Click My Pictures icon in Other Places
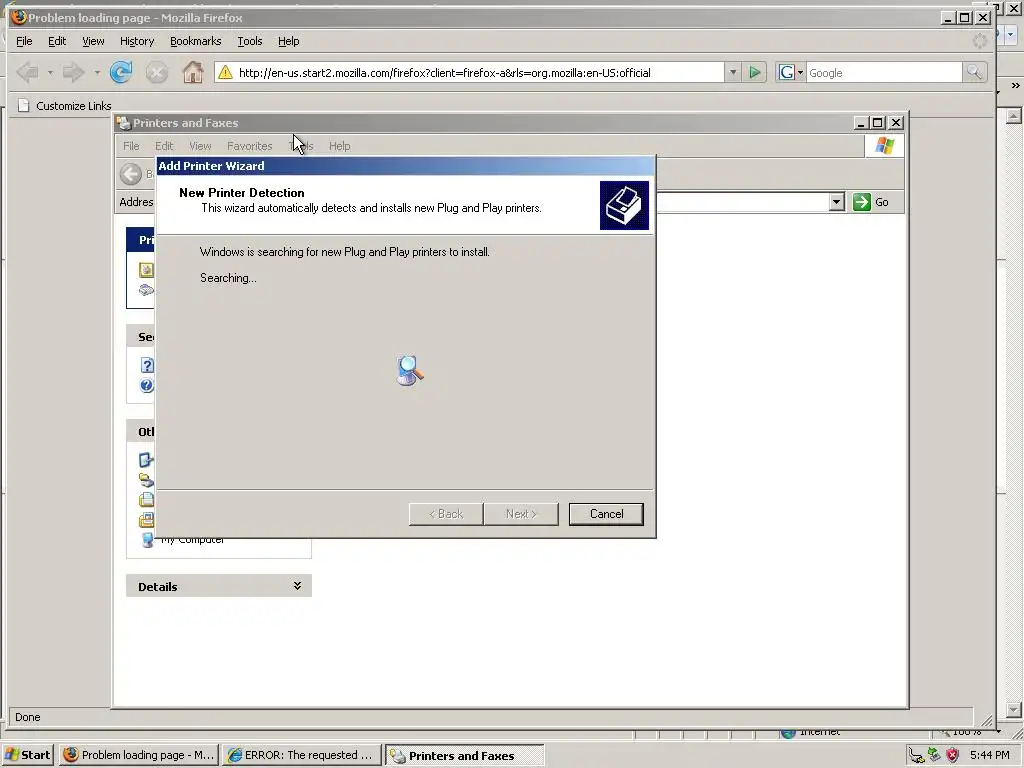The height and width of the screenshot is (768, 1024). click(x=146, y=520)
